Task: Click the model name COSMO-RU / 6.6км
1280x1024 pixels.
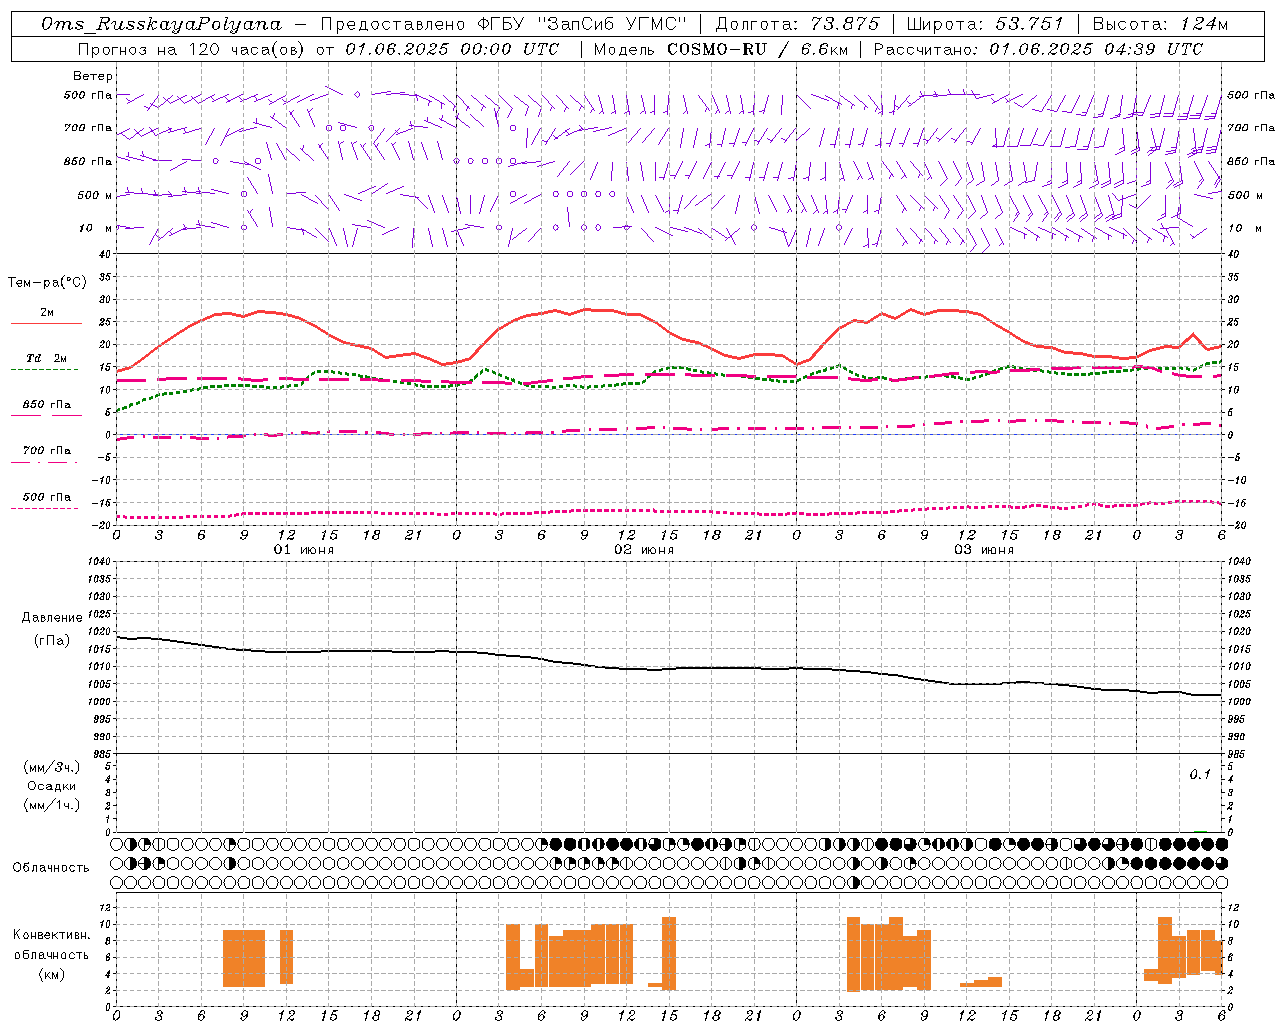Action: [757, 49]
